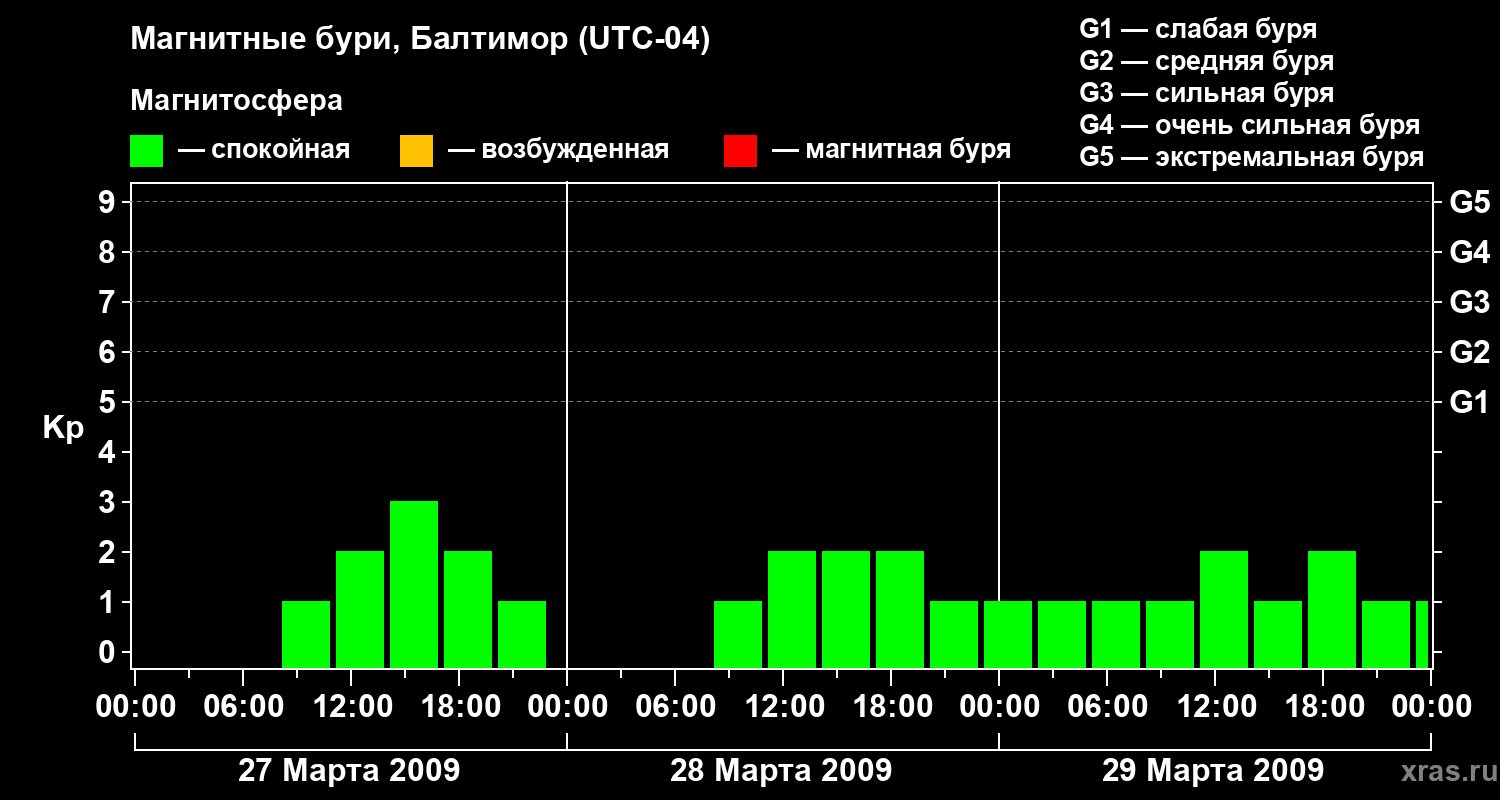Click the 09:00–12:00 bar on 28 March
Screen dimensions: 1500x800
pyautogui.click(x=738, y=634)
